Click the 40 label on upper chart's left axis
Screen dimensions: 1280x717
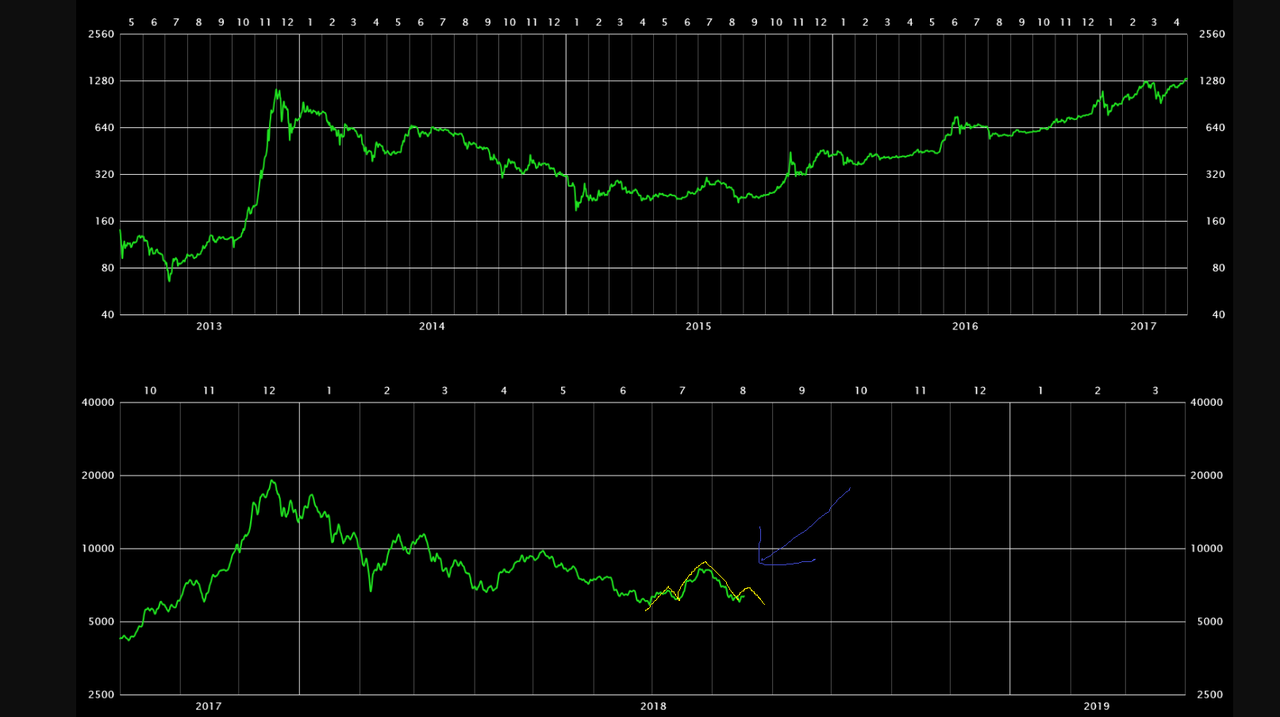pyautogui.click(x=109, y=316)
